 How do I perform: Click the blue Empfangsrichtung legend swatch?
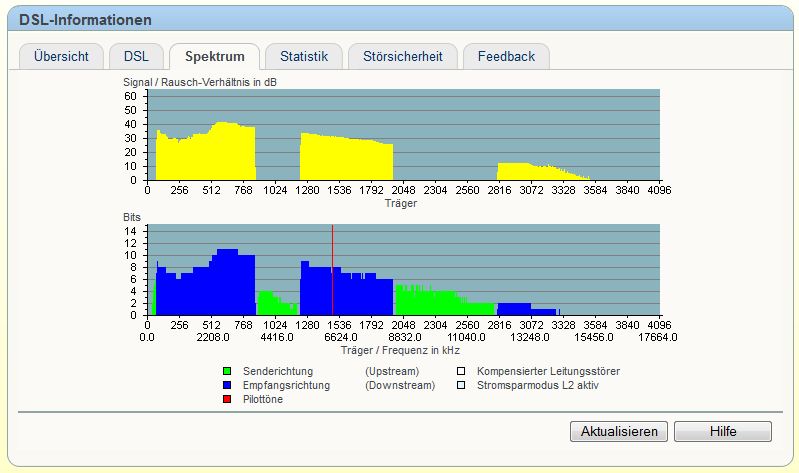tap(227, 385)
